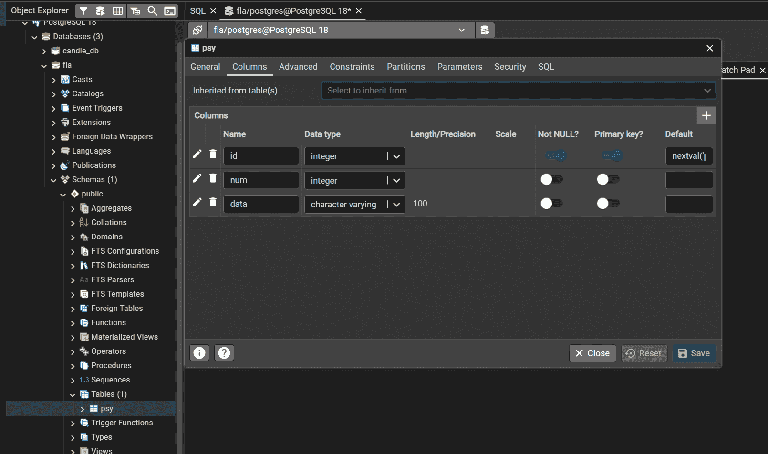Switch to the dialog's SQL tab
This screenshot has height=454, width=768.
tap(546, 67)
